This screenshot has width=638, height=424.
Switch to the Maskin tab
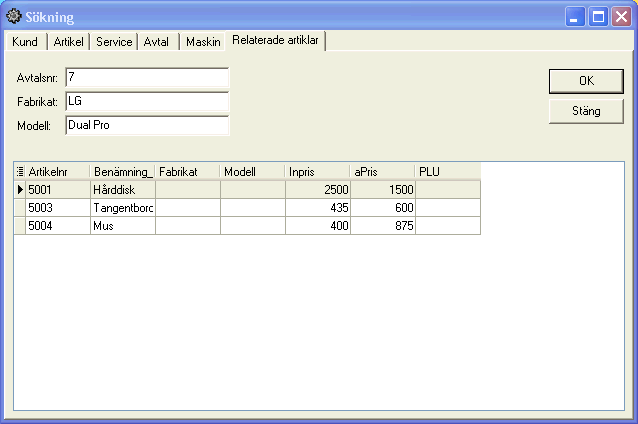[x=203, y=42]
